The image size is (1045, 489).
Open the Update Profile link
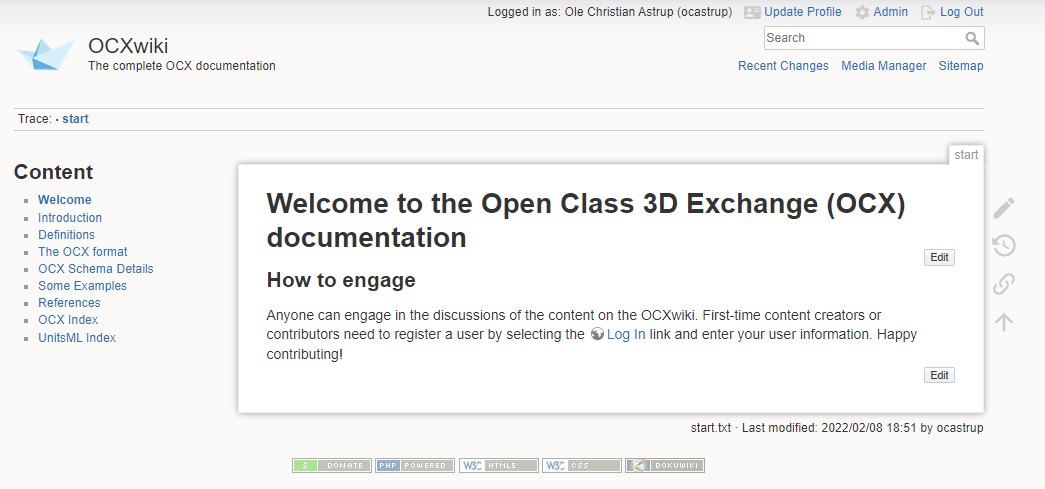[x=802, y=12]
